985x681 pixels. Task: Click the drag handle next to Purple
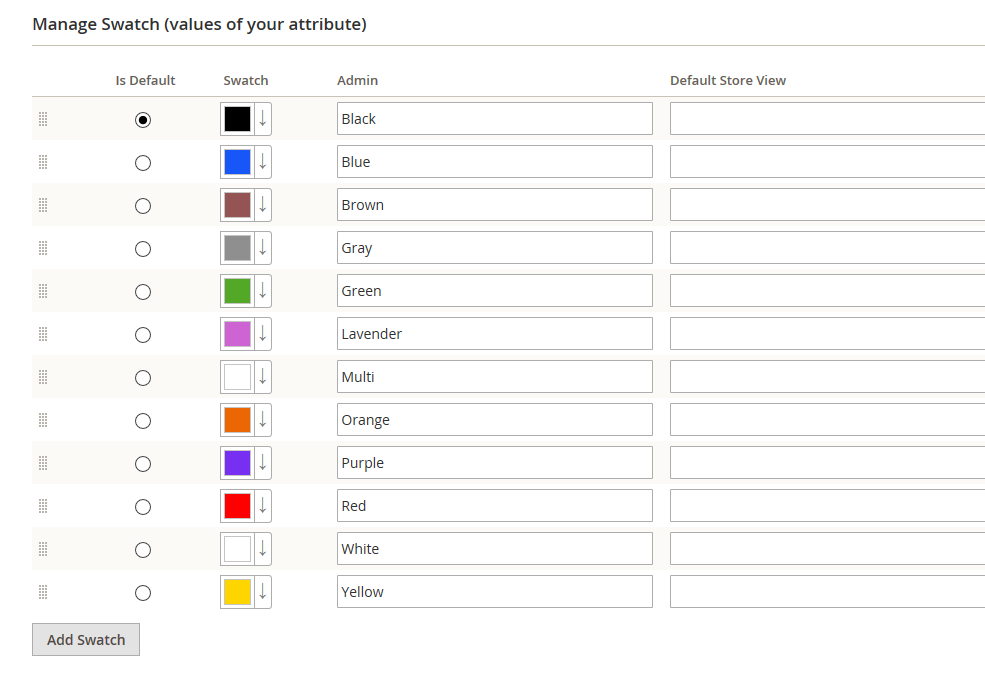pos(43,462)
